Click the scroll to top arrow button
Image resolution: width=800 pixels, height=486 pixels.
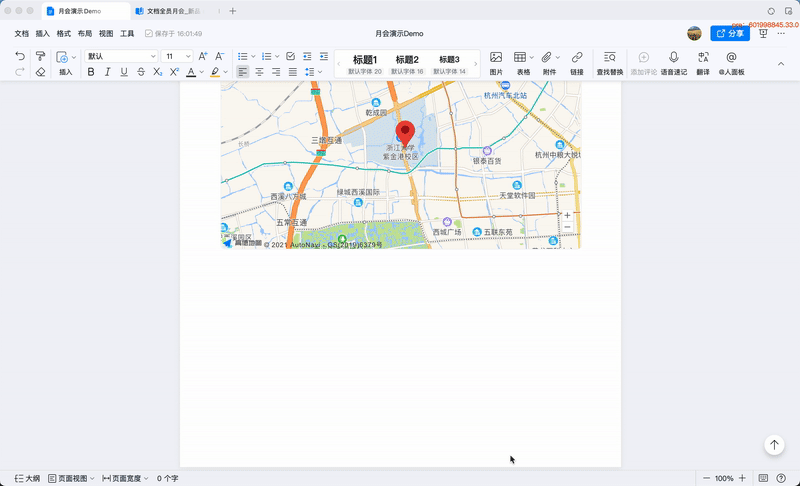pos(774,445)
